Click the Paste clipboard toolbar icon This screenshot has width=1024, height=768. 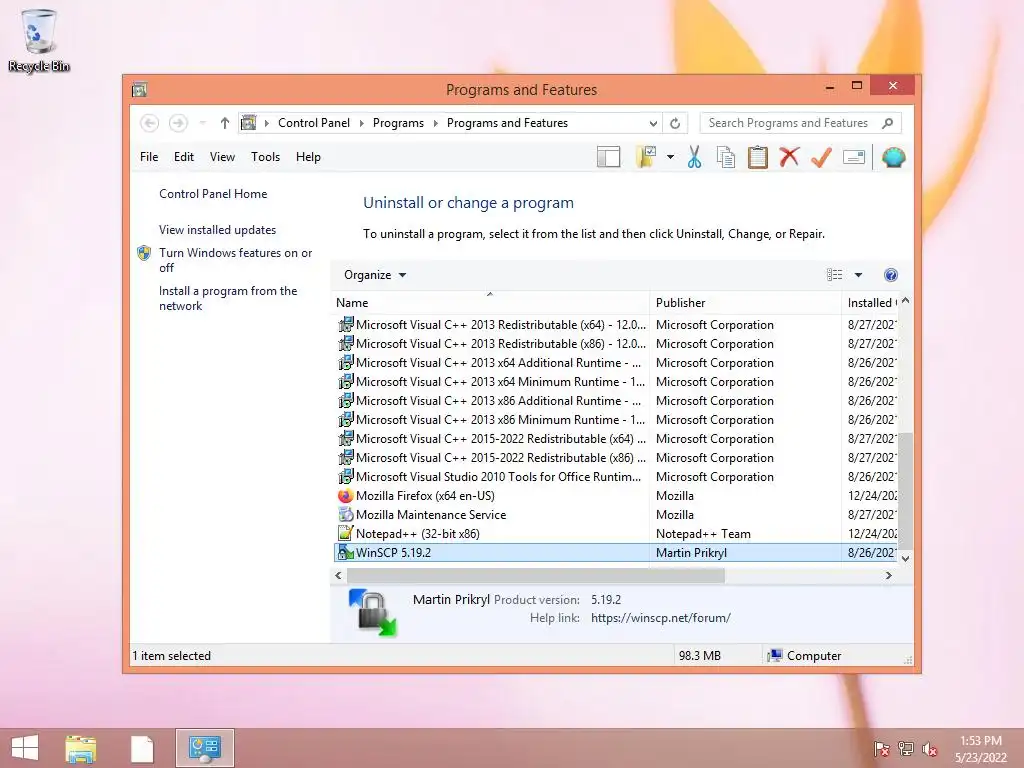pos(758,157)
